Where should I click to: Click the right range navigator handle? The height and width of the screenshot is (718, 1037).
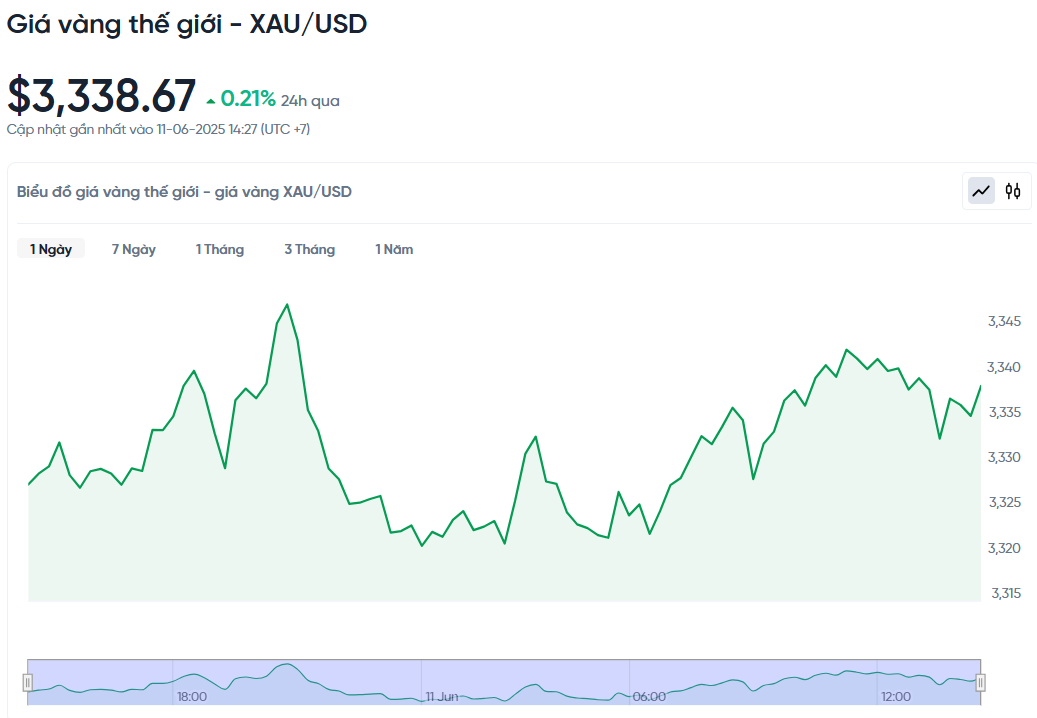pos(981,682)
